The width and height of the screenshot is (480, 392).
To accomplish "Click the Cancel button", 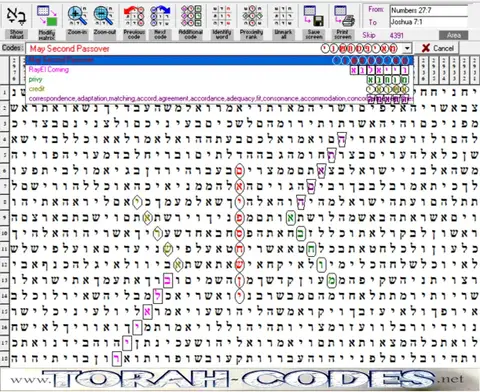I will [438, 48].
